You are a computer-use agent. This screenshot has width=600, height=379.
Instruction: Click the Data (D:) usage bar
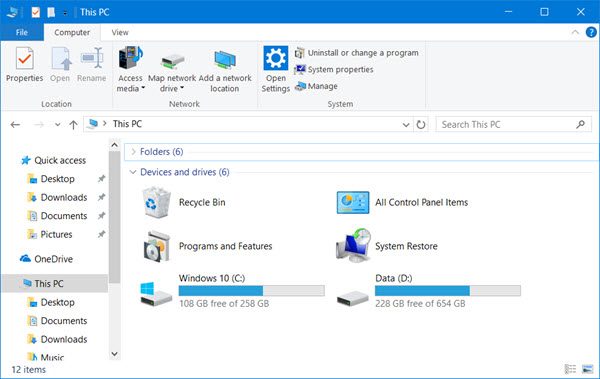tap(448, 291)
